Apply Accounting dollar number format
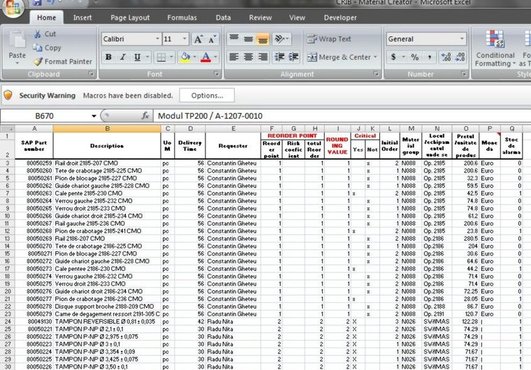Viewport: 531px width, 370px height. point(393,57)
